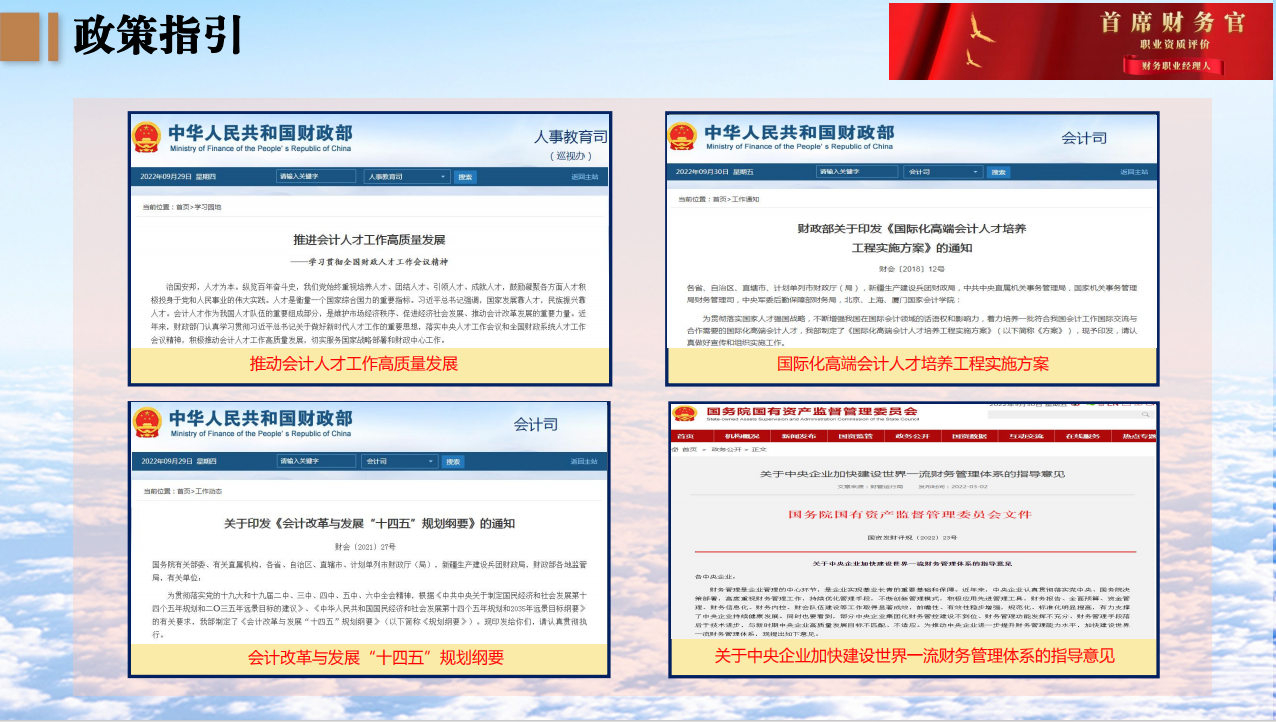Click the 搜索 button in the 十四五 screenshot
This screenshot has height=722, width=1276.
453,461
